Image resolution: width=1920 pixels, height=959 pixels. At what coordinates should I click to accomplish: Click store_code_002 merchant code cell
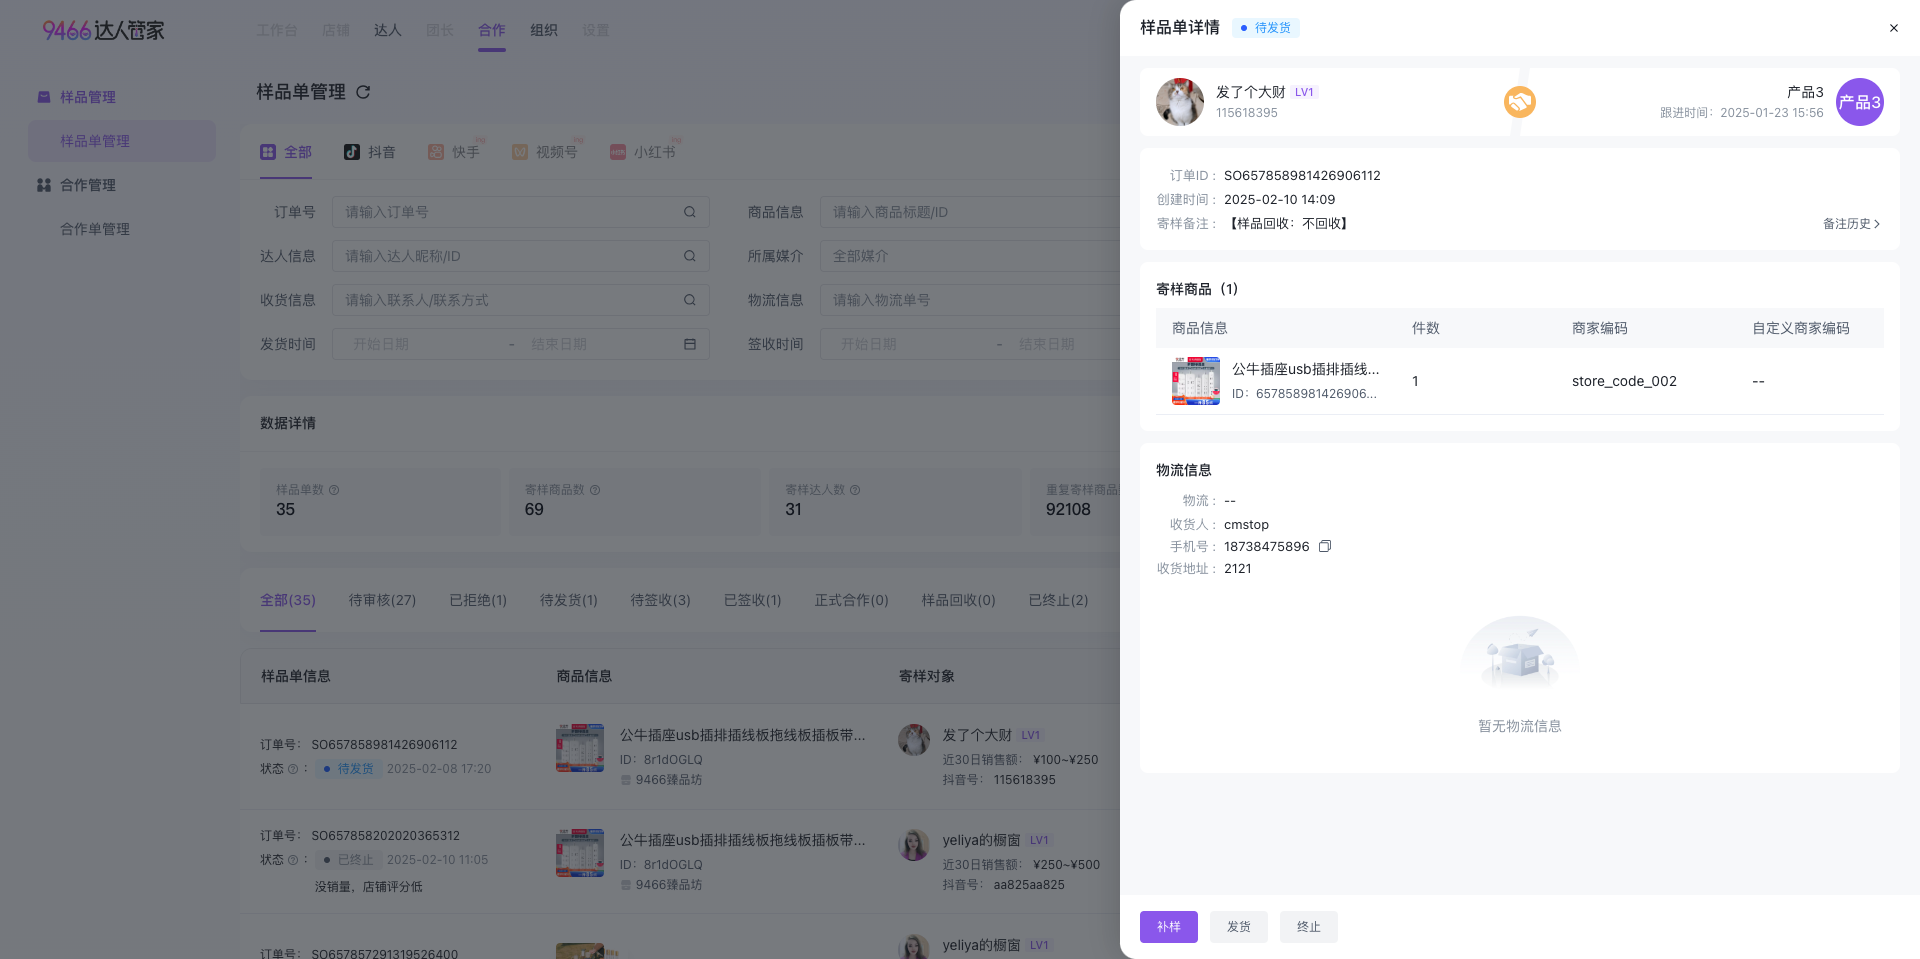(1624, 381)
